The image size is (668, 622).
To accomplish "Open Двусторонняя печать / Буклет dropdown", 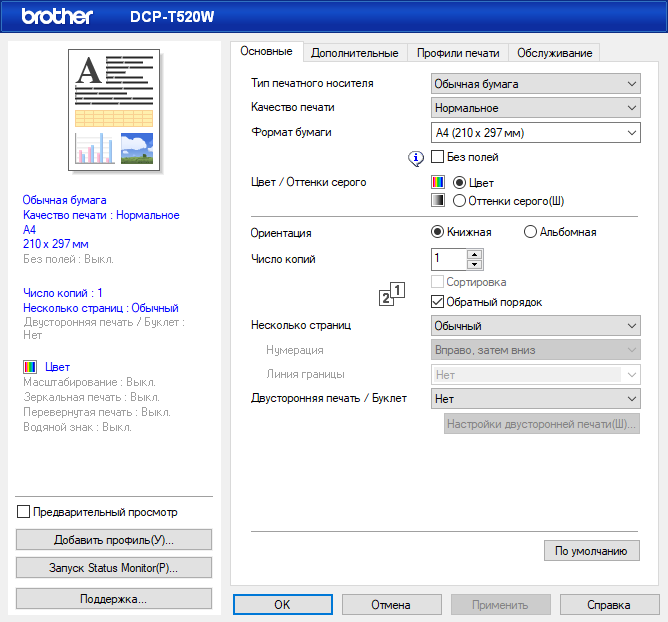I will (536, 399).
